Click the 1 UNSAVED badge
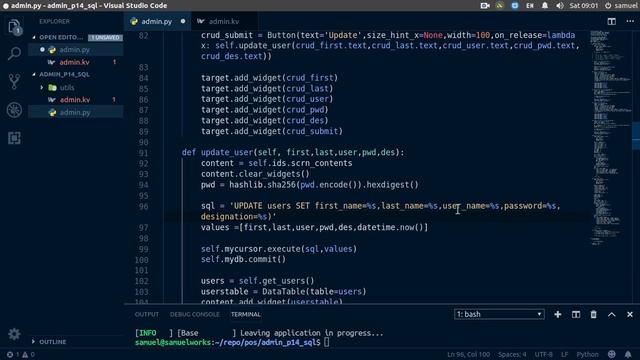Screen dimensions: 640x360 pyautogui.click(x=105, y=37)
